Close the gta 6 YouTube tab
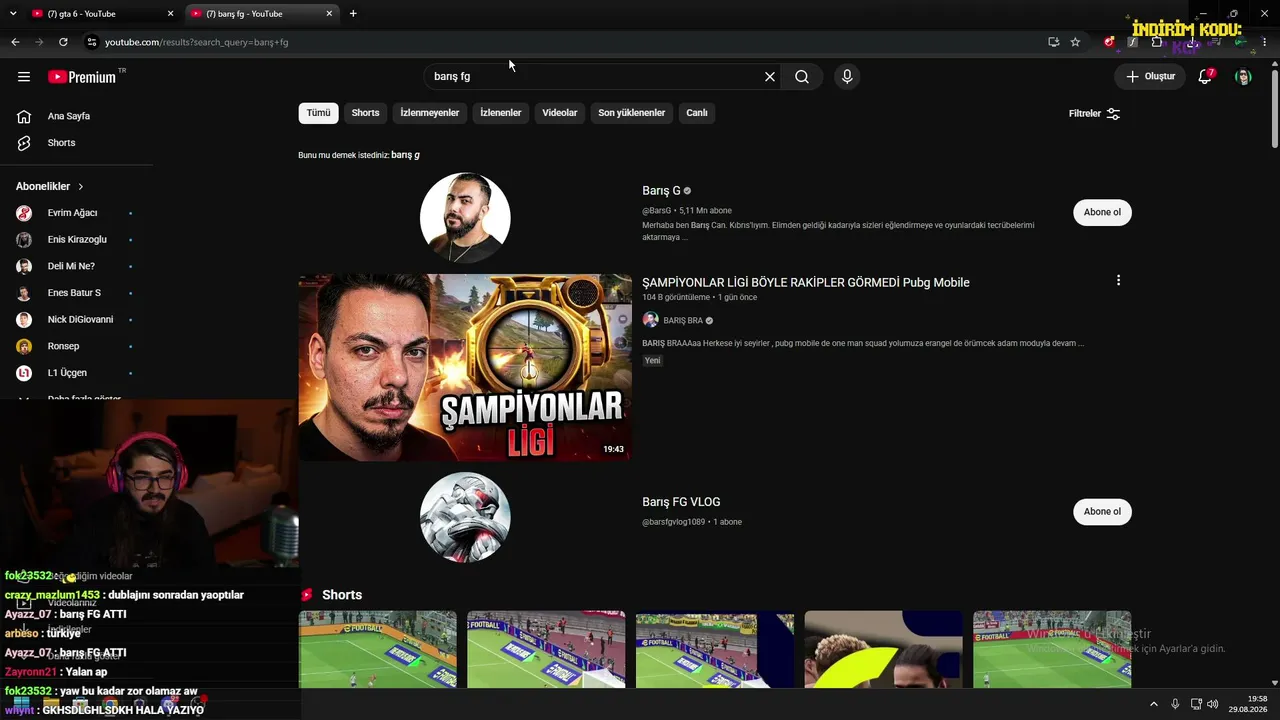 coord(170,14)
